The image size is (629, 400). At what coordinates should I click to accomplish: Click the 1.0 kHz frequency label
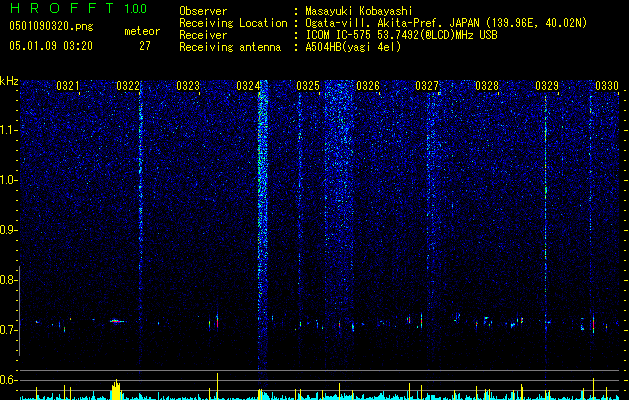(x=8, y=180)
